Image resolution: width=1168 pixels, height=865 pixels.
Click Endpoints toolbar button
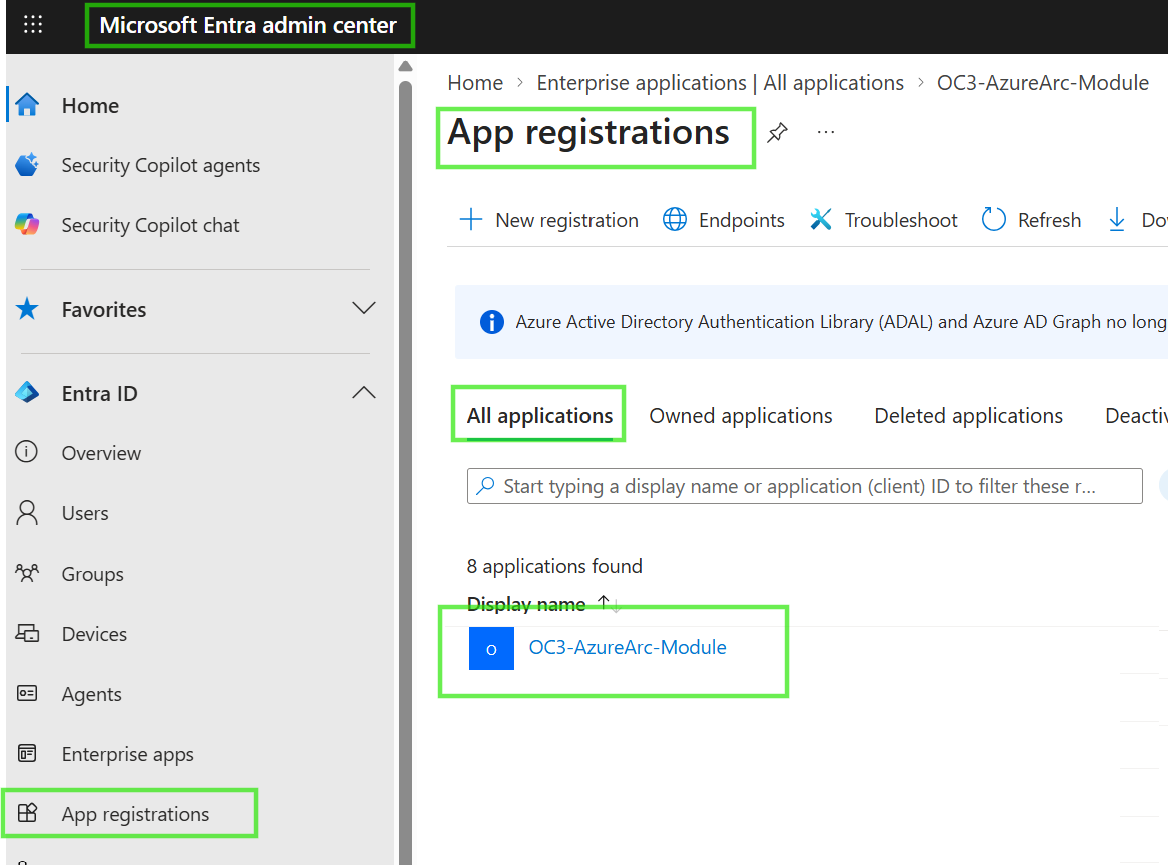723,220
